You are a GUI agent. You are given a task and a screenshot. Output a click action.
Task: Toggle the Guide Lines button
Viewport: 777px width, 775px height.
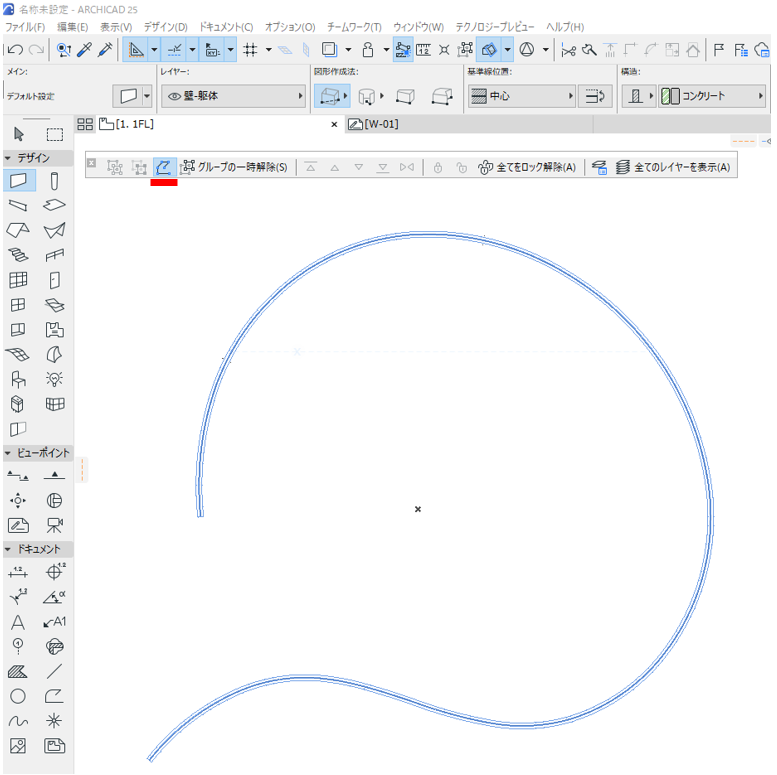coord(136,50)
